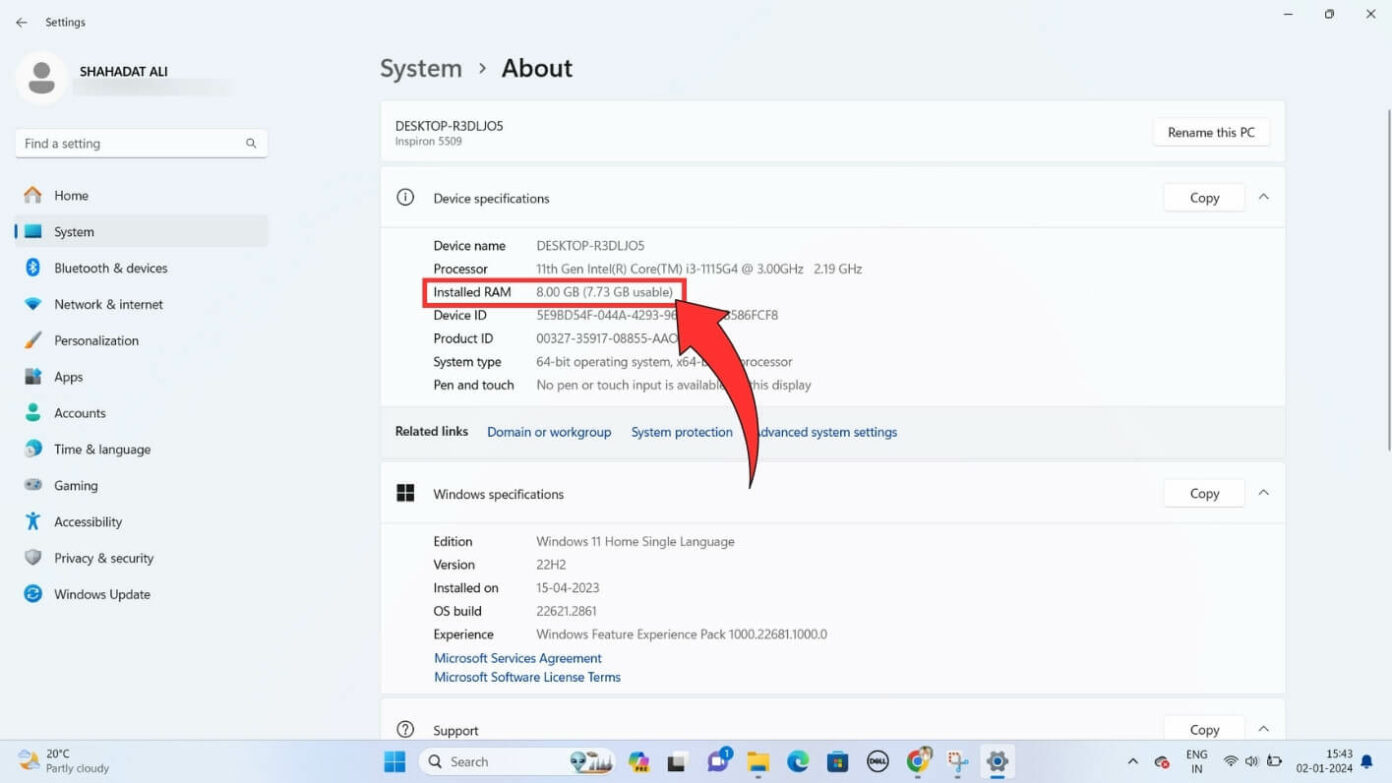1392x783 pixels.
Task: Open Microsoft Edge from the taskbar
Action: coord(797,762)
